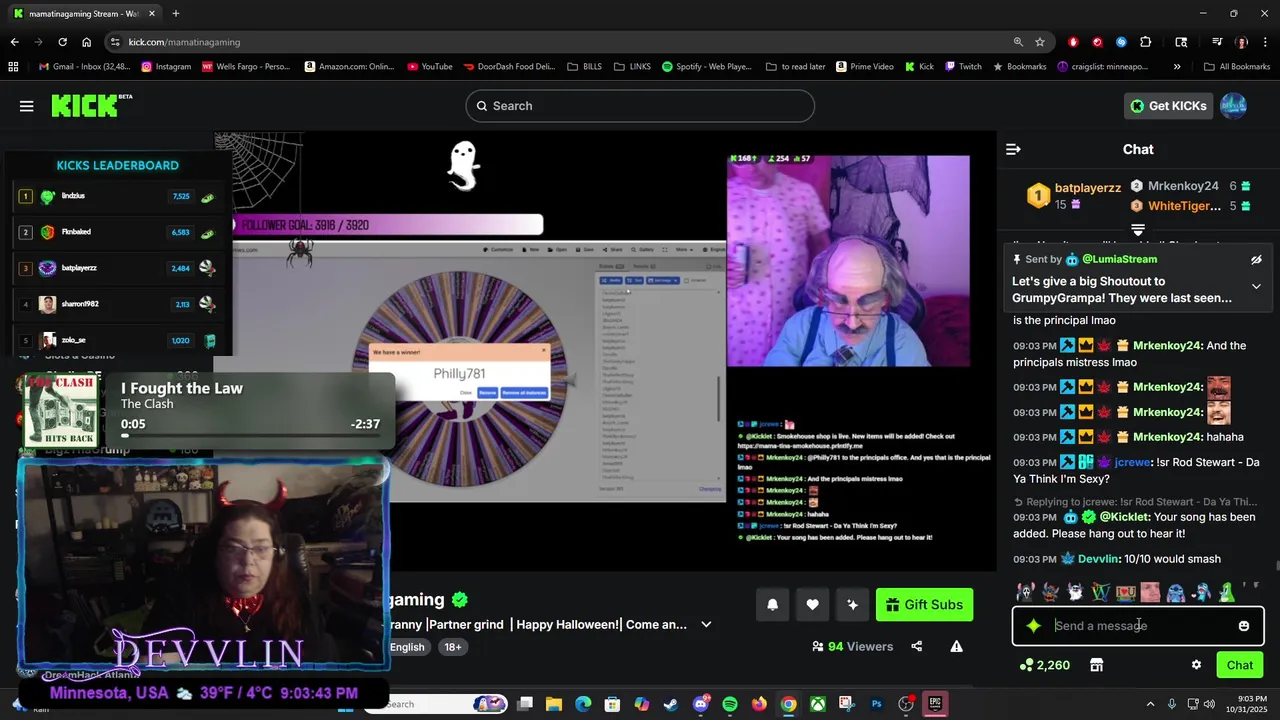
Task: Click the sparkle subscribe button
Action: click(852, 604)
